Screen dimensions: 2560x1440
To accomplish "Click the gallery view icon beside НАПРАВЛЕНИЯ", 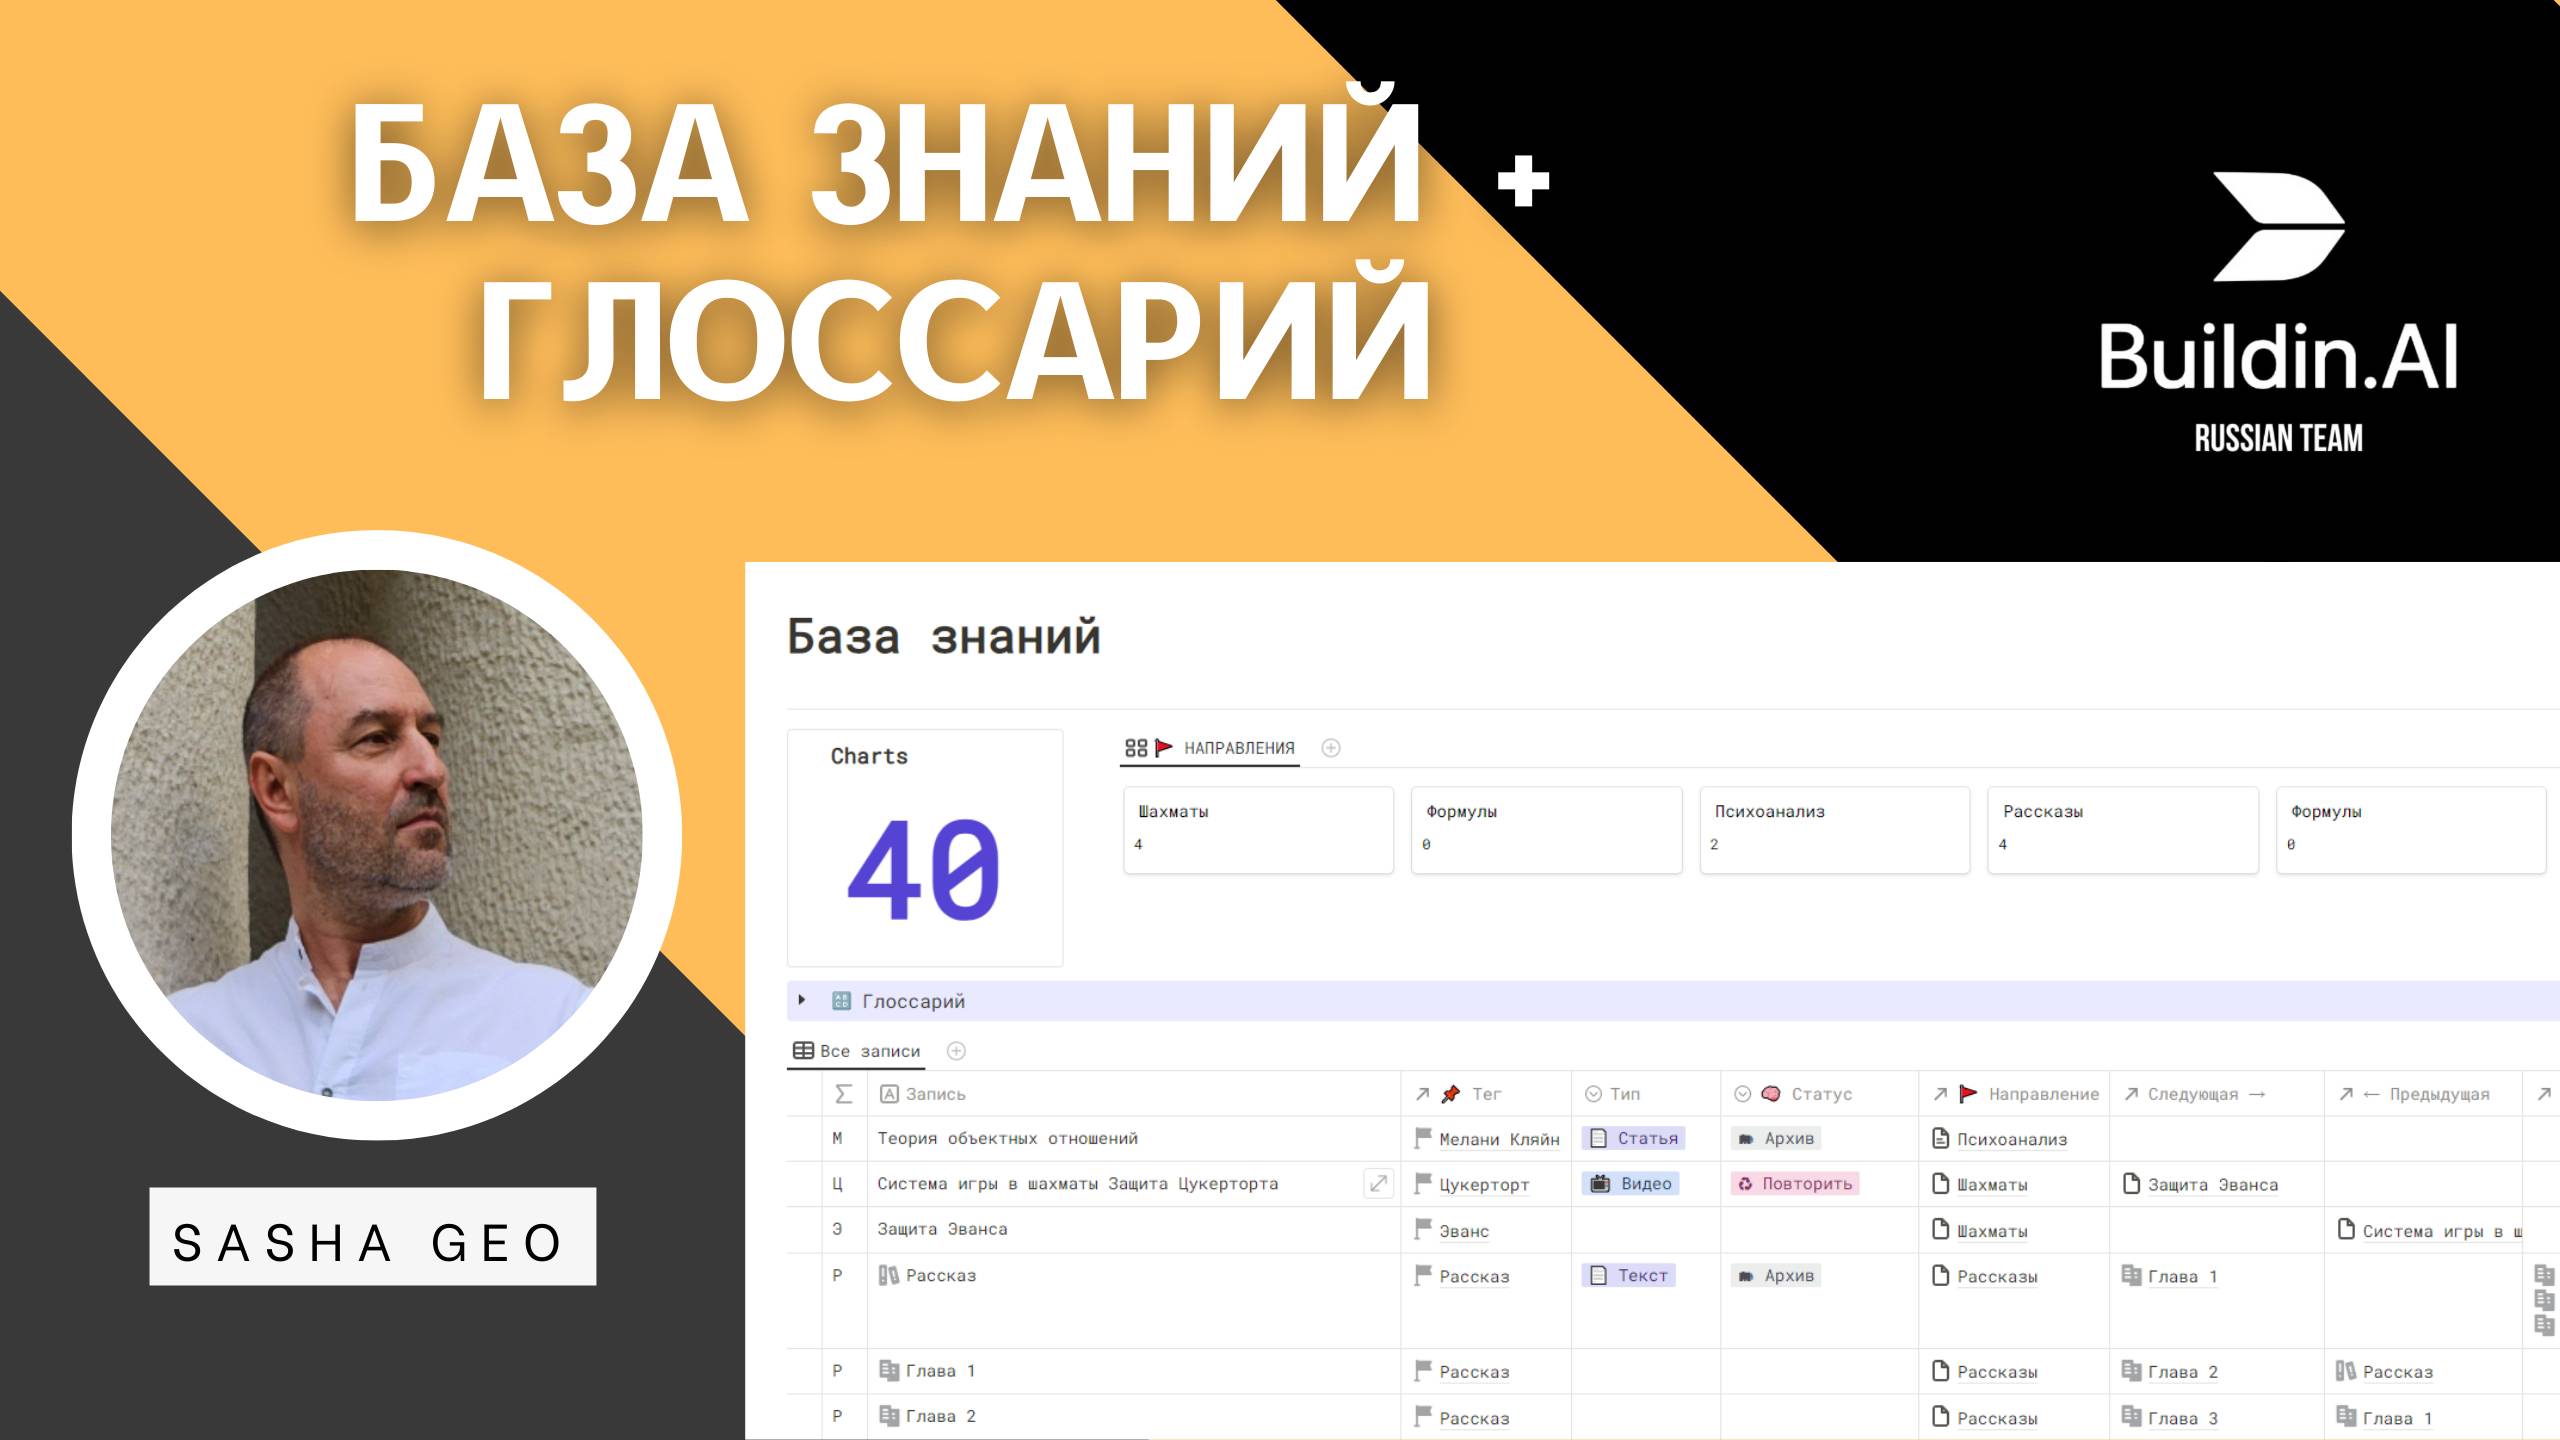I will pos(1137,747).
